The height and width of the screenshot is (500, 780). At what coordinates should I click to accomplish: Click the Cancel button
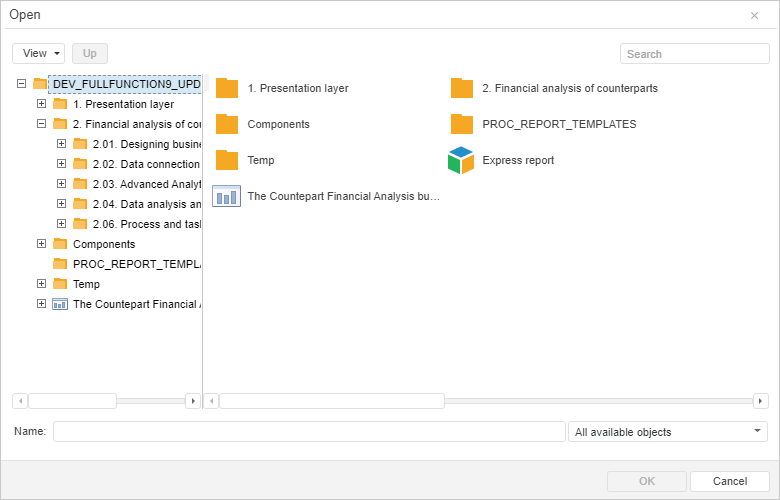point(729,481)
